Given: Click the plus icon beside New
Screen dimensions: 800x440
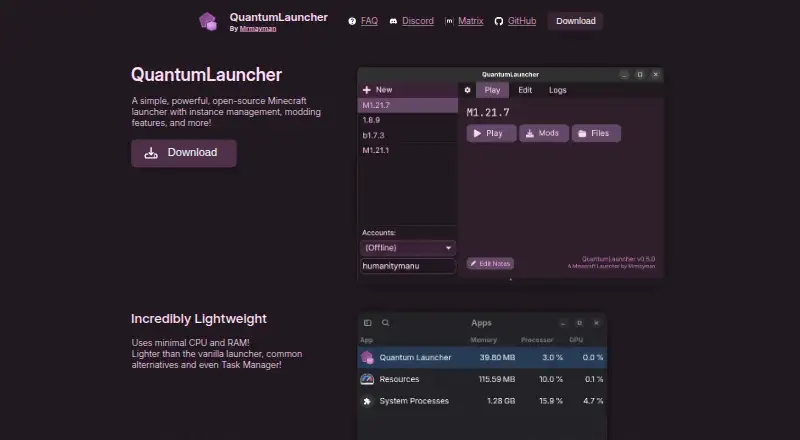Looking at the screenshot, I should [366, 90].
